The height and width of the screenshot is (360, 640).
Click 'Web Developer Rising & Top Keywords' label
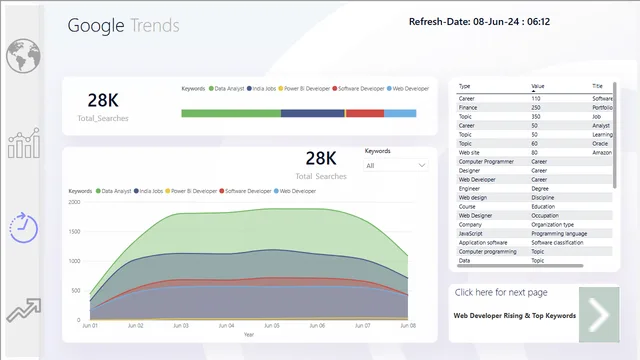coord(514,316)
